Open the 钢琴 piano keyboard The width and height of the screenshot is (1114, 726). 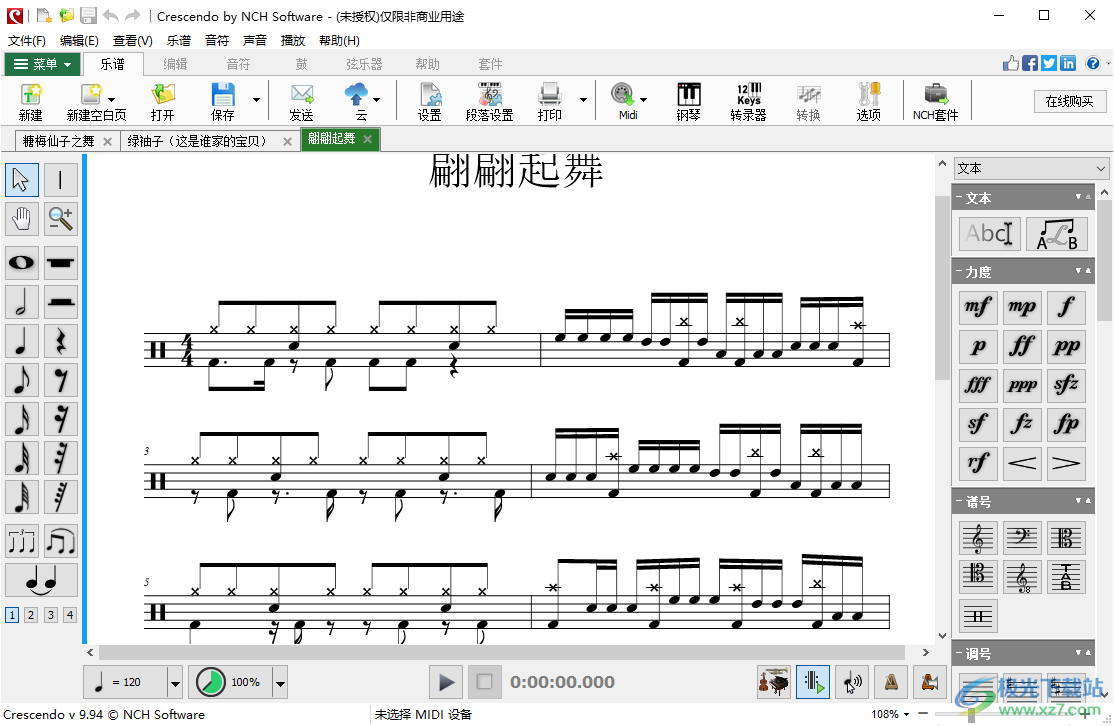(x=688, y=102)
